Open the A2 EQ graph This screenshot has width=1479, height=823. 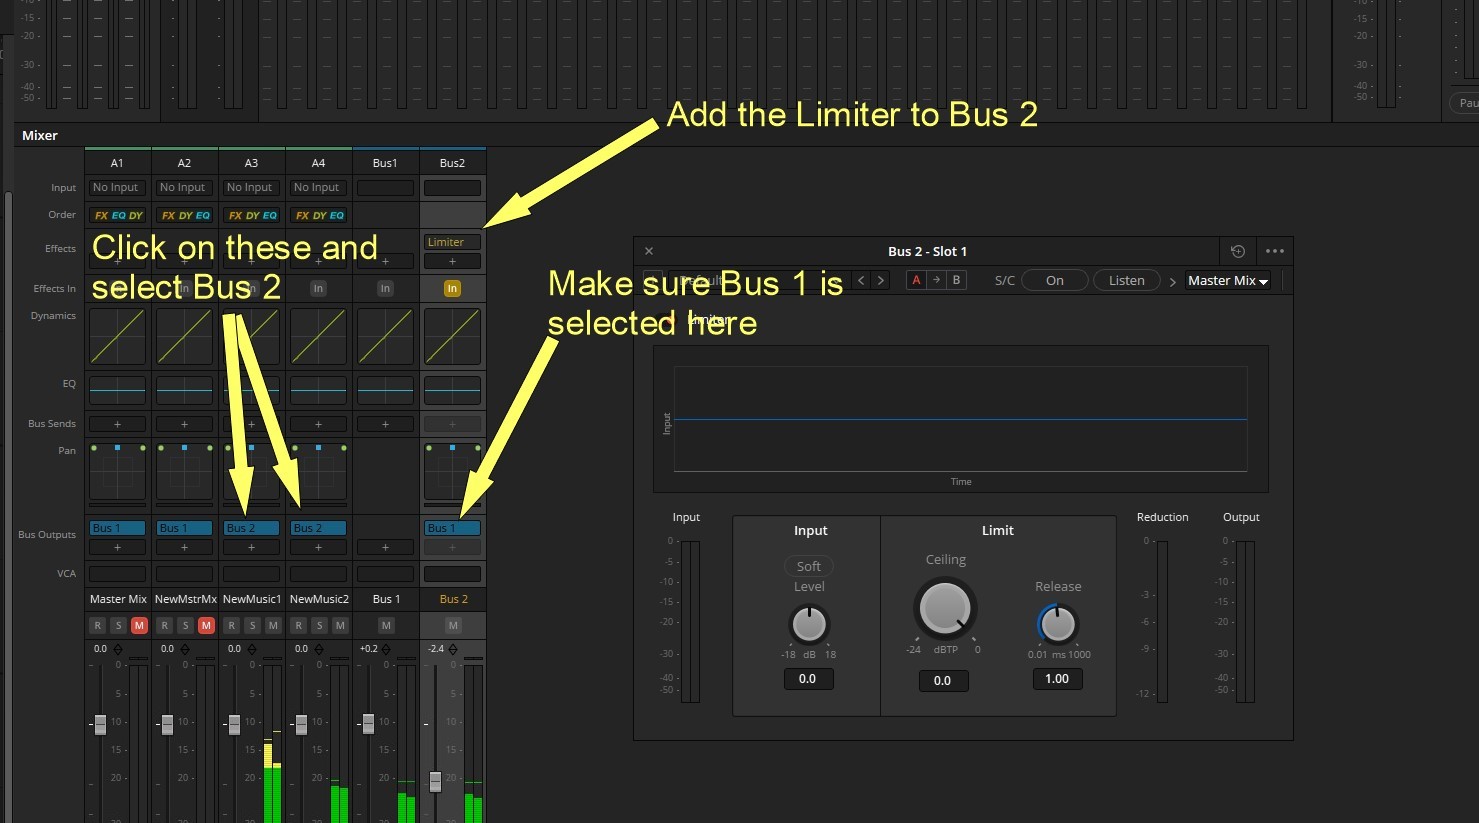pos(184,390)
